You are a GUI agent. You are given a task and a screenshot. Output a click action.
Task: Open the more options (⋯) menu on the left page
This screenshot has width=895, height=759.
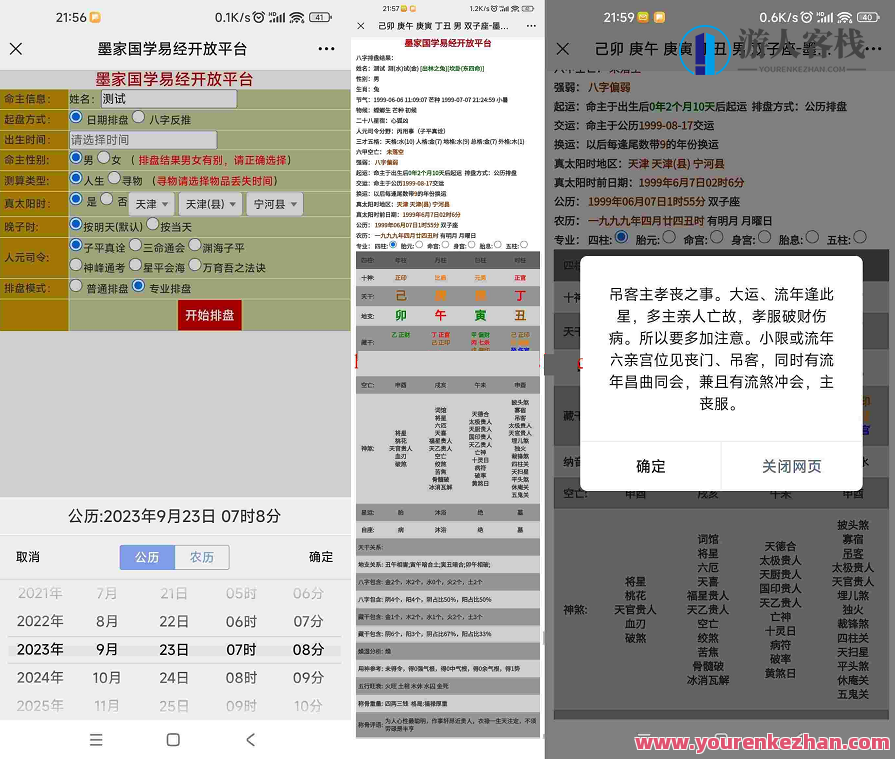326,48
